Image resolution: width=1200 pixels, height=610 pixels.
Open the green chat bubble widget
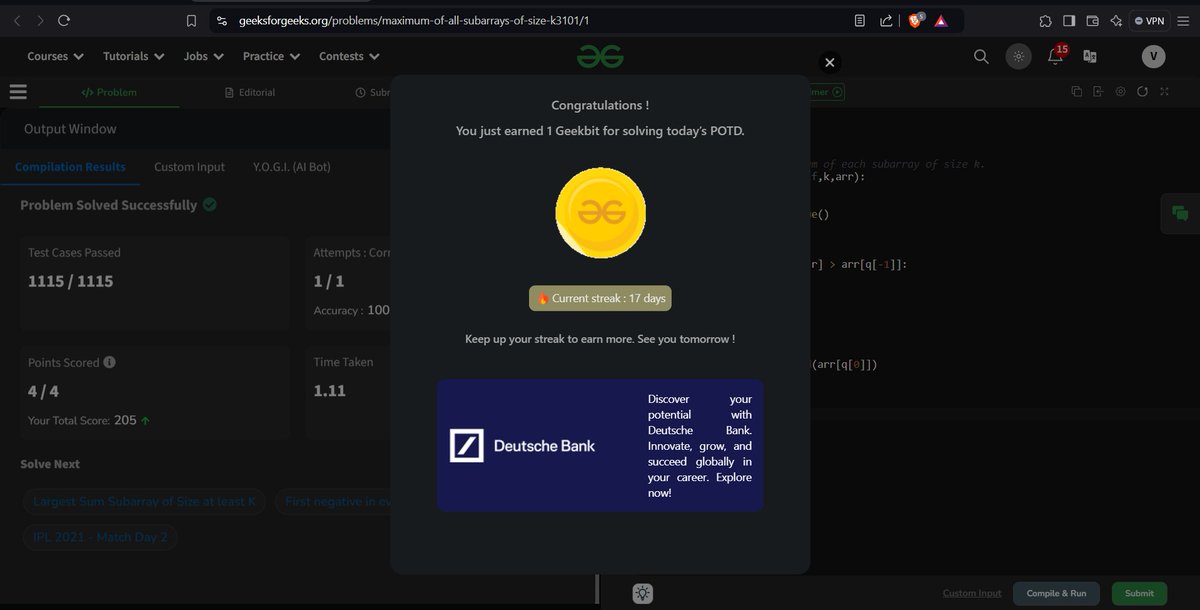(1180, 213)
